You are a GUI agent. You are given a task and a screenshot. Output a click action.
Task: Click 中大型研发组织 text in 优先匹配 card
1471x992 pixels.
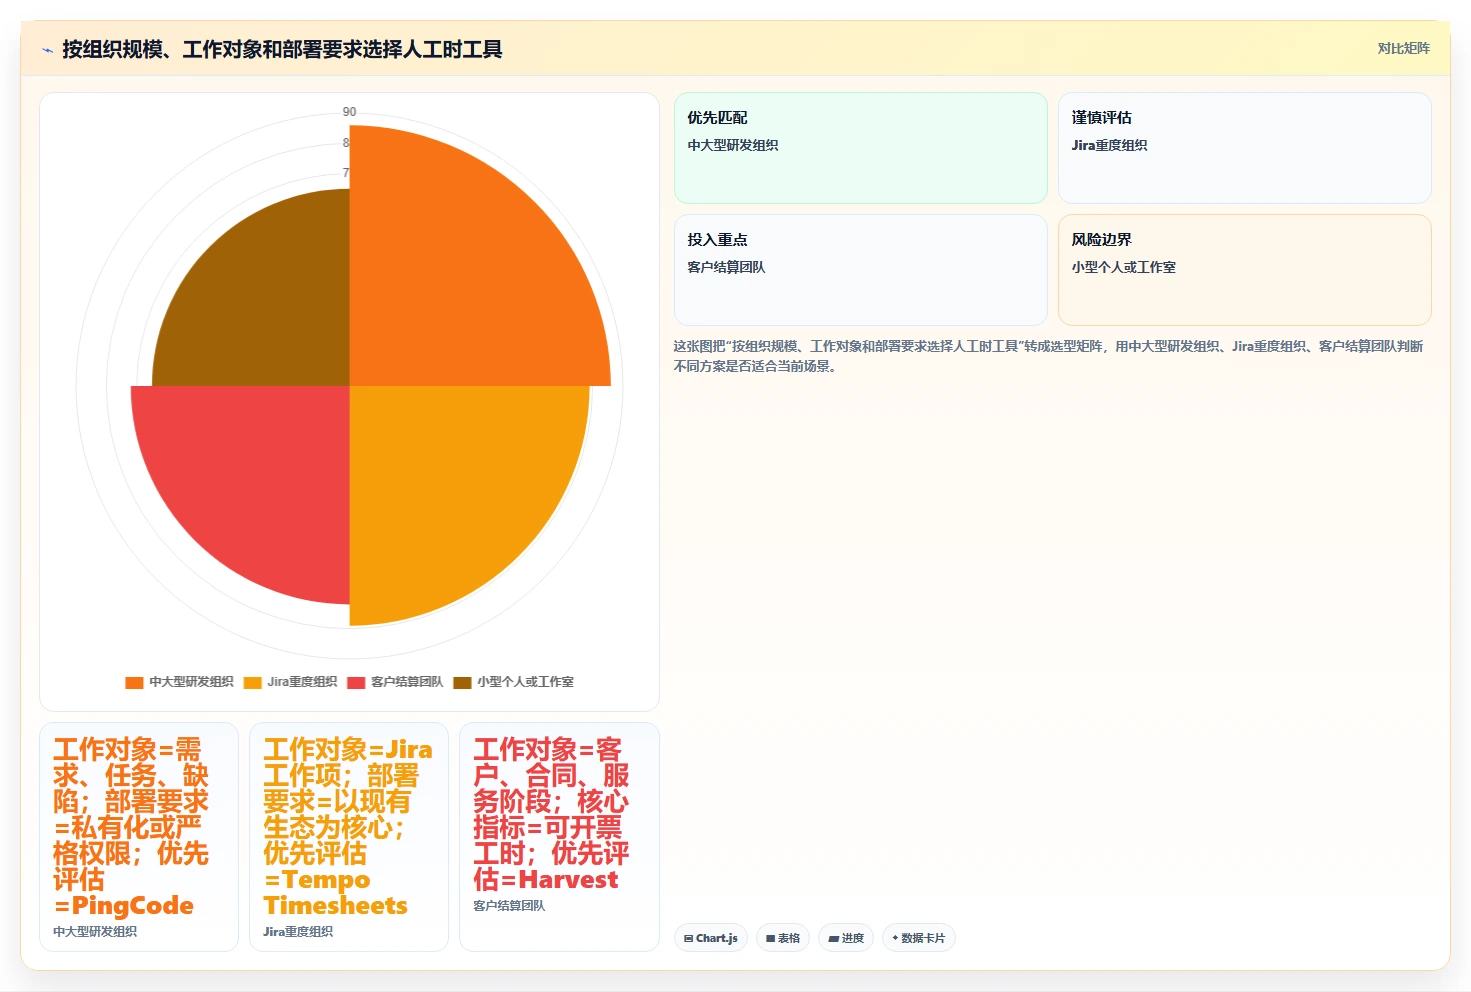click(733, 146)
